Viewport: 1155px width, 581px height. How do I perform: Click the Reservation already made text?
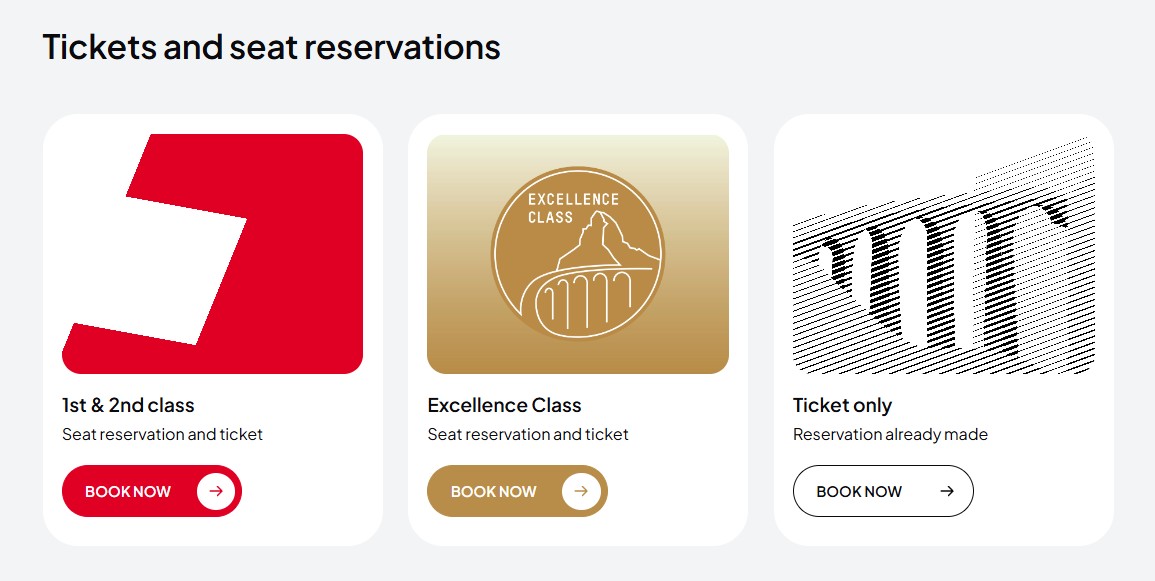[890, 434]
